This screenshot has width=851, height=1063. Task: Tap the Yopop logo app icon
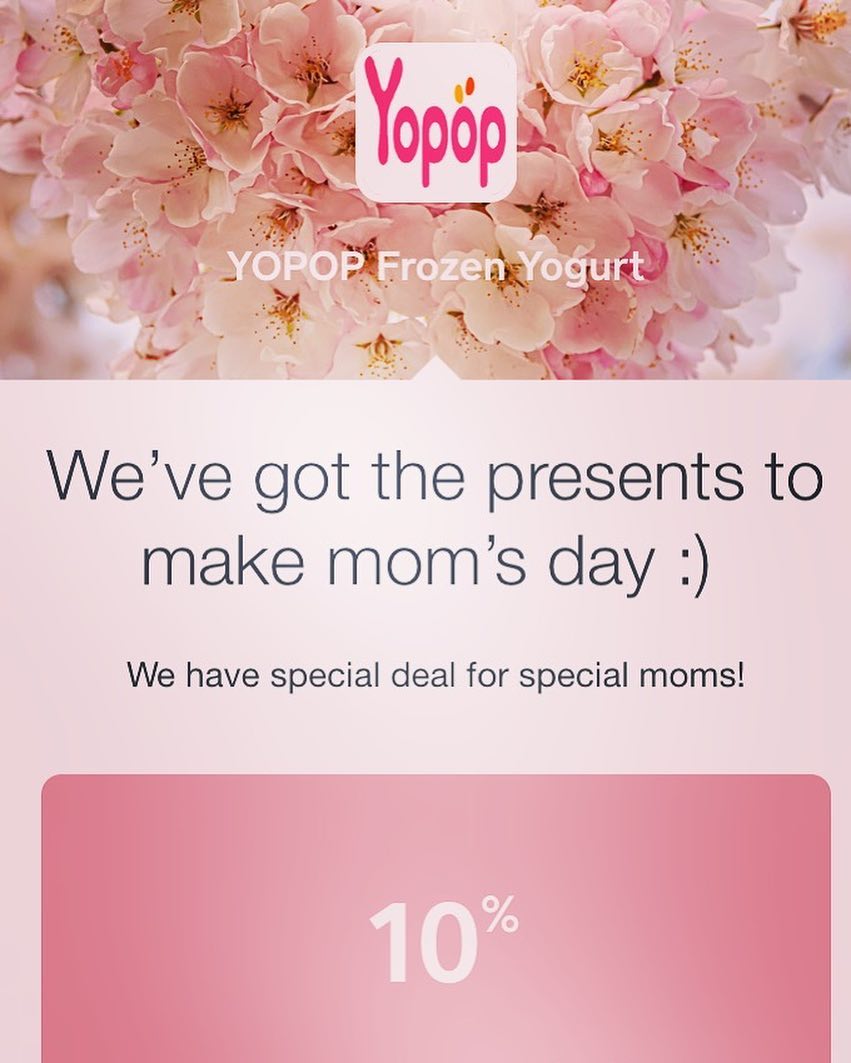click(x=435, y=123)
